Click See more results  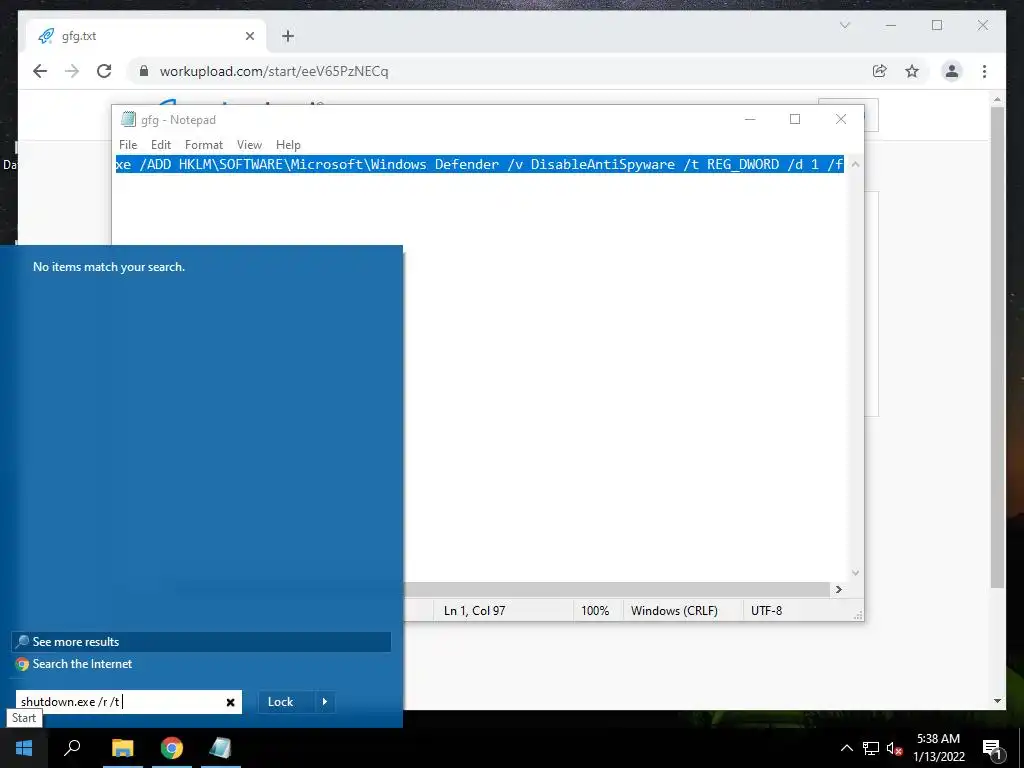click(x=201, y=641)
